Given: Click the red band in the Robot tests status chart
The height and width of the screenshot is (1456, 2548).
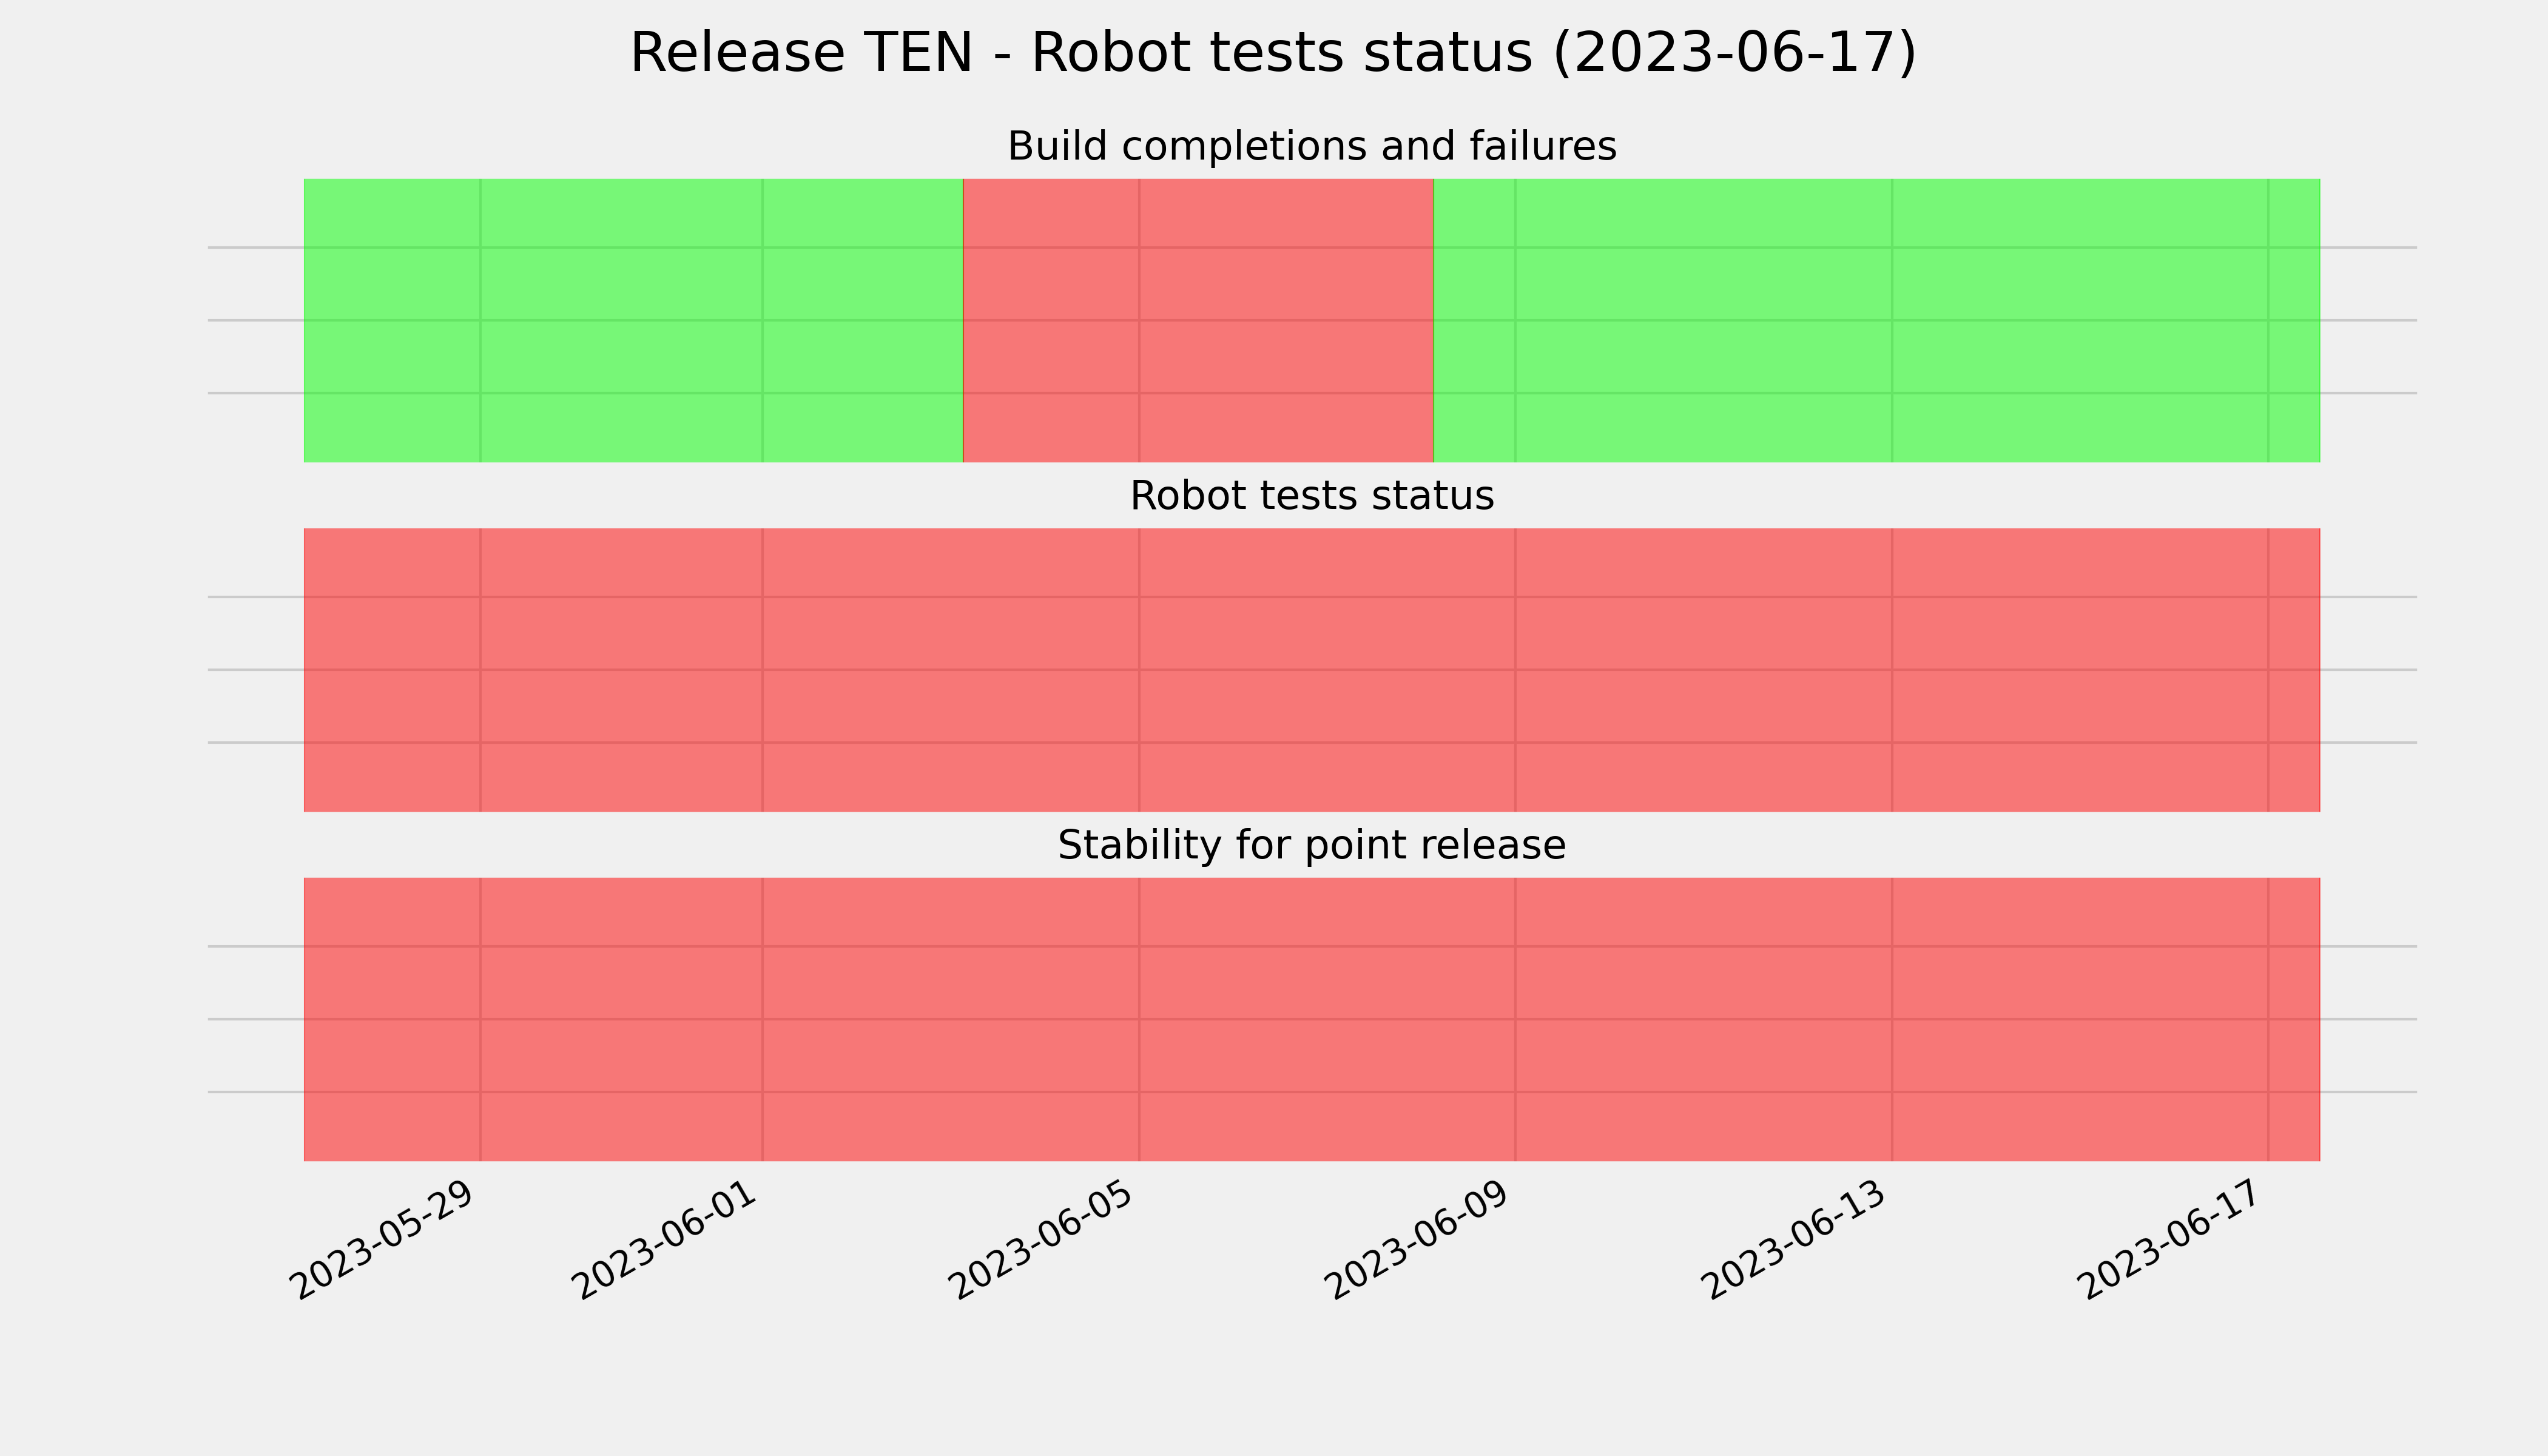Looking at the screenshot, I should pos(1312,670).
